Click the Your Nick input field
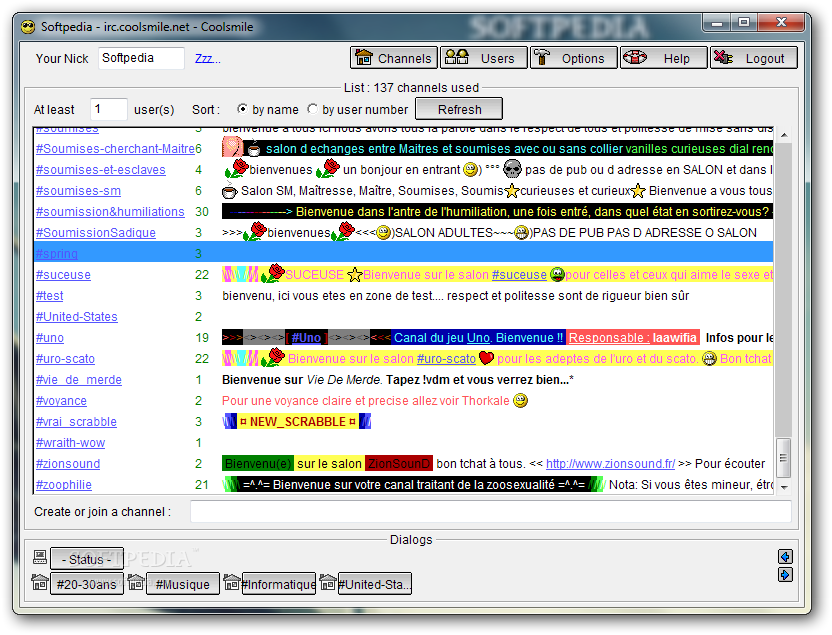This screenshot has height=635, width=832. [x=141, y=58]
